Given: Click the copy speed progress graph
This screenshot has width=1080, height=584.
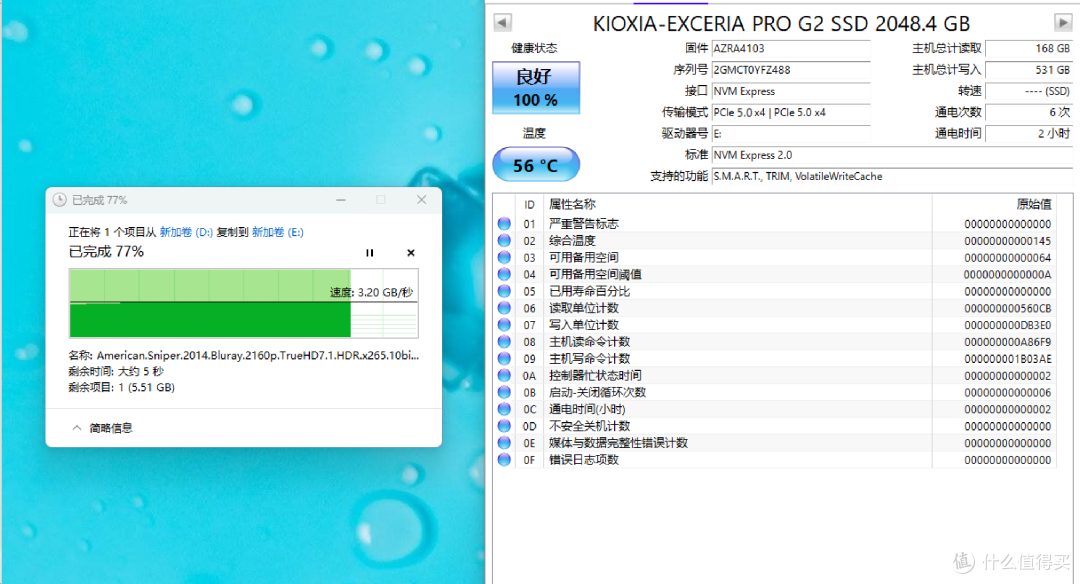Looking at the screenshot, I should 244,303.
